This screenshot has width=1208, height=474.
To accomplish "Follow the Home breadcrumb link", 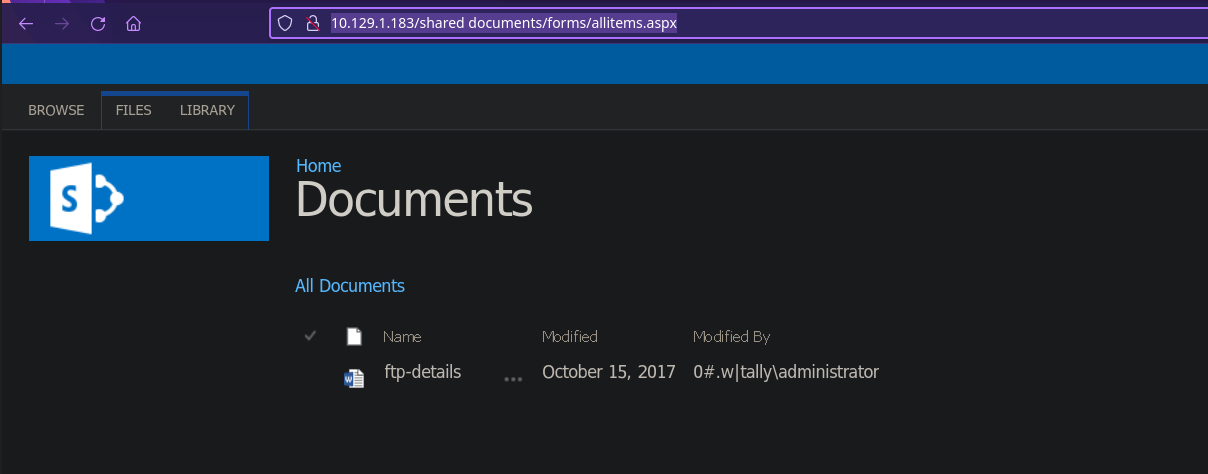I will [318, 166].
